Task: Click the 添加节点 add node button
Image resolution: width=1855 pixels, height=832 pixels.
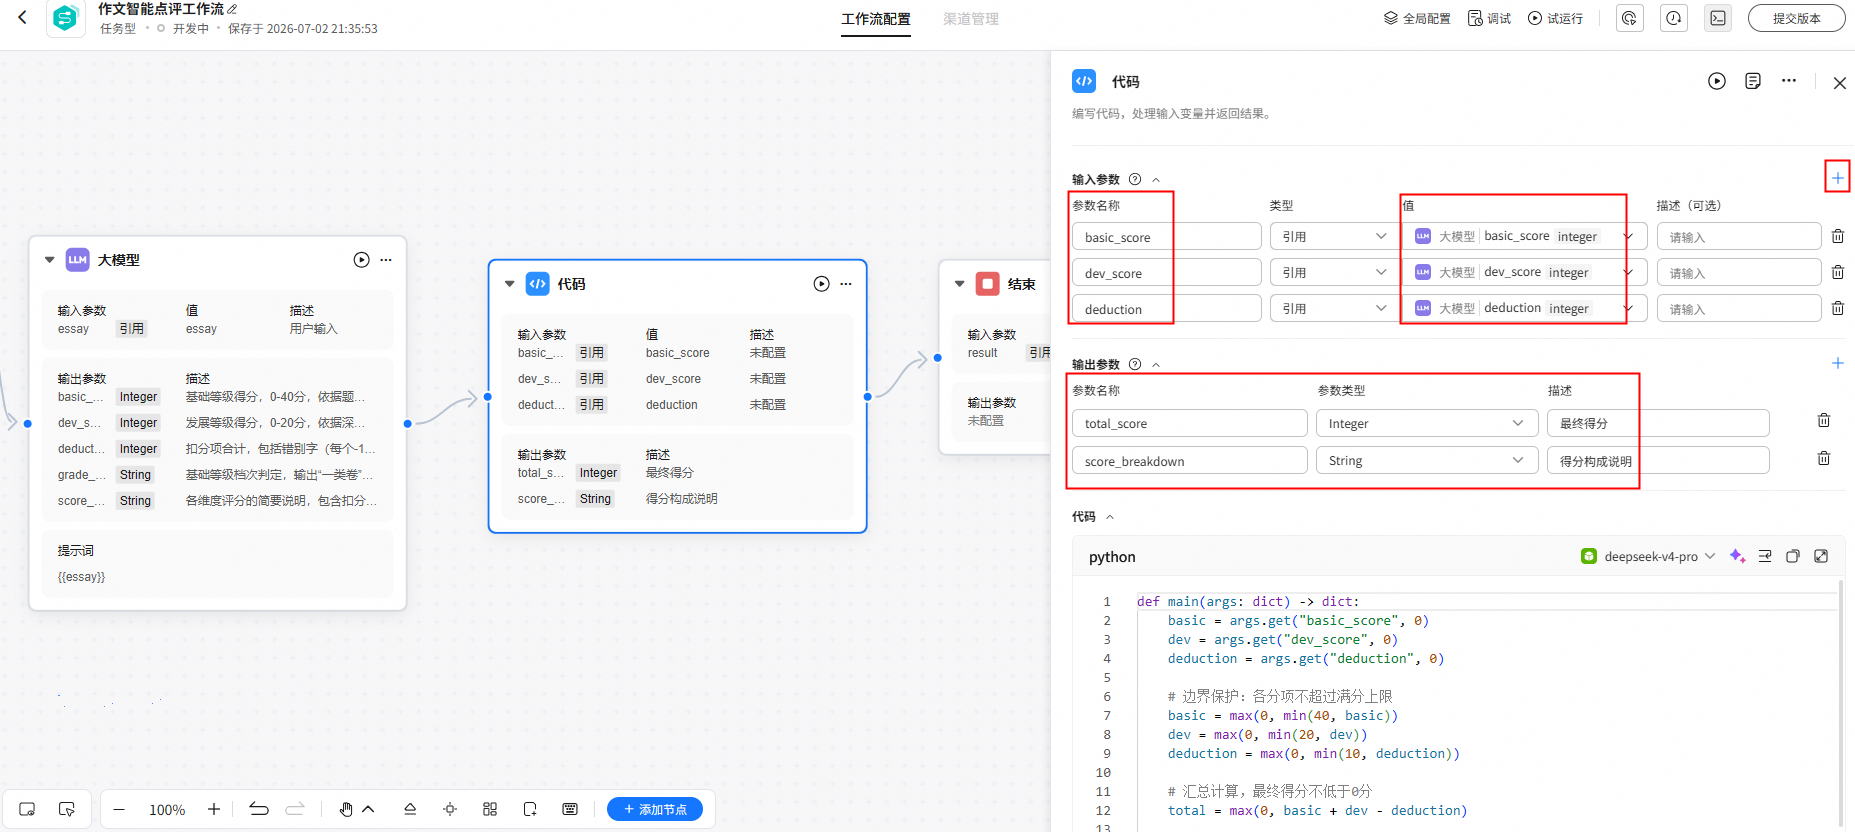Action: click(x=655, y=809)
